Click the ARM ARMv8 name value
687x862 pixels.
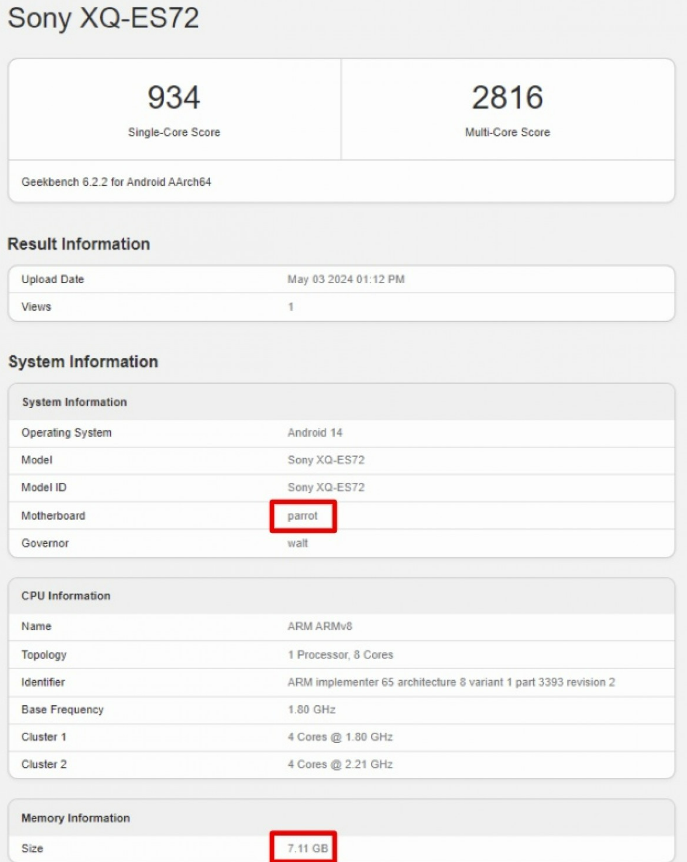320,627
